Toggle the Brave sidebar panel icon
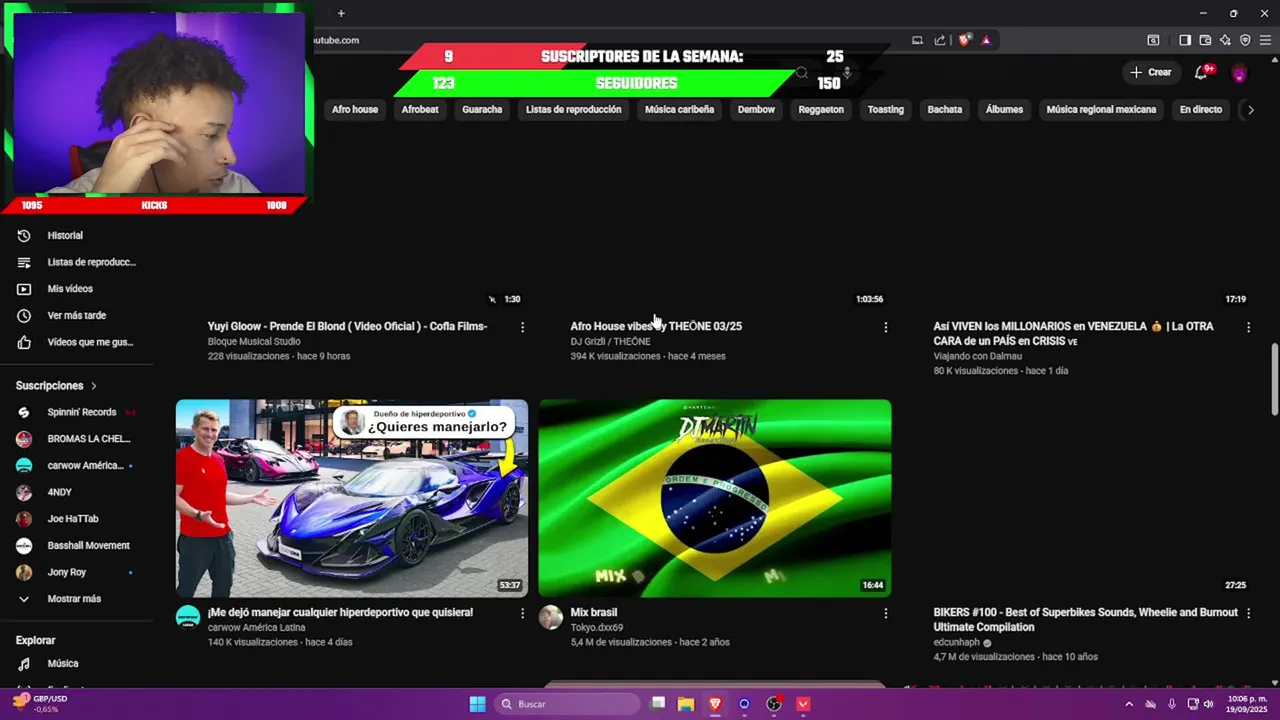The height and width of the screenshot is (720, 1280). (1185, 40)
